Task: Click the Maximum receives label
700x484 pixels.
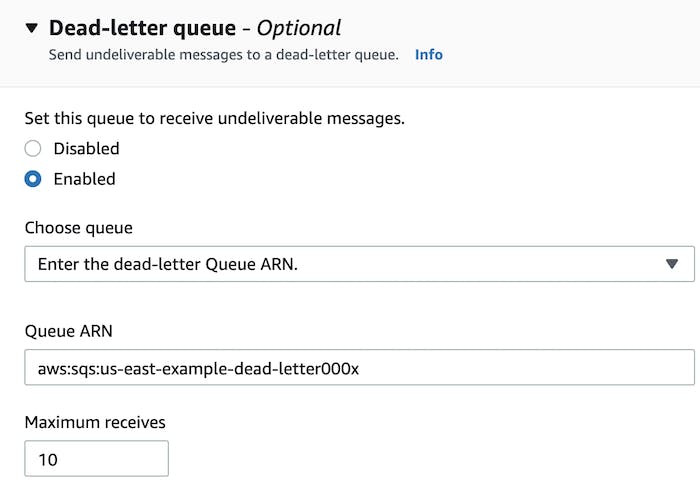Action: [x=95, y=422]
